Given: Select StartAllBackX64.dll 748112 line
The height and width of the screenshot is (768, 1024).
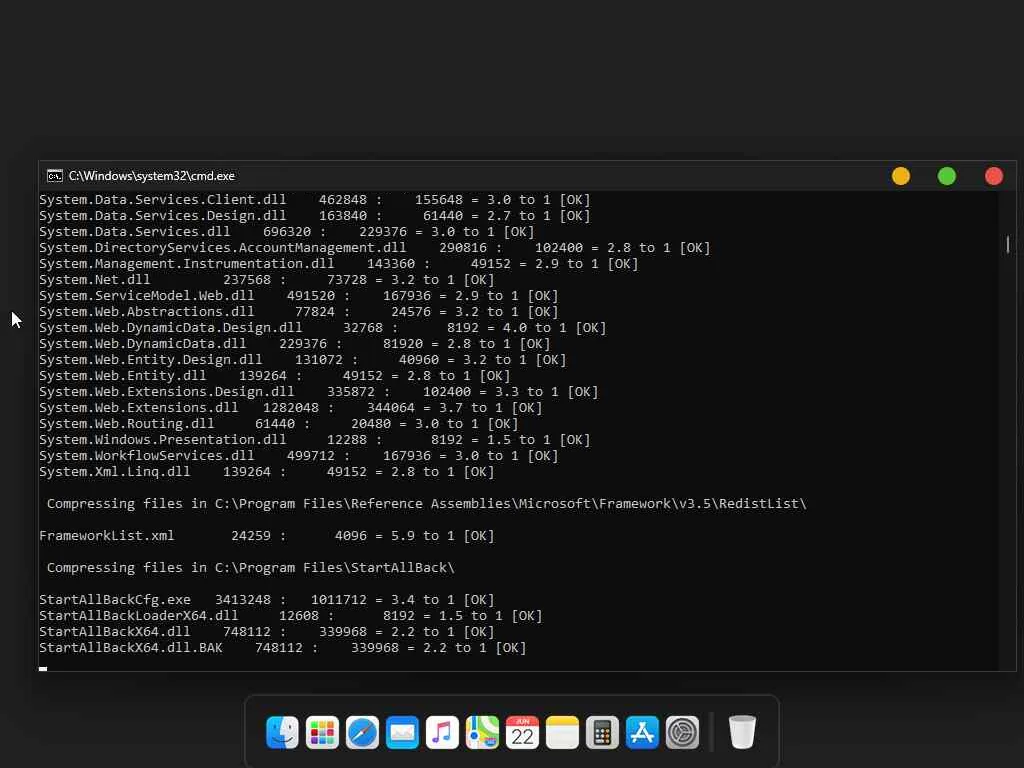Looking at the screenshot, I should pyautogui.click(x=266, y=632).
